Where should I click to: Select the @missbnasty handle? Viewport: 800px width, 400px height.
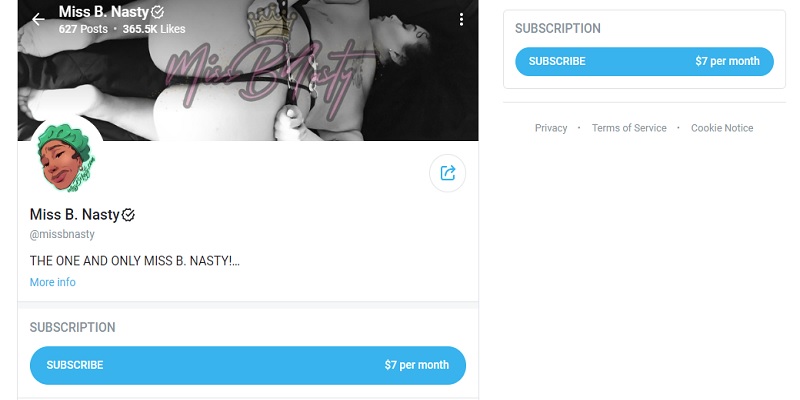[62, 234]
